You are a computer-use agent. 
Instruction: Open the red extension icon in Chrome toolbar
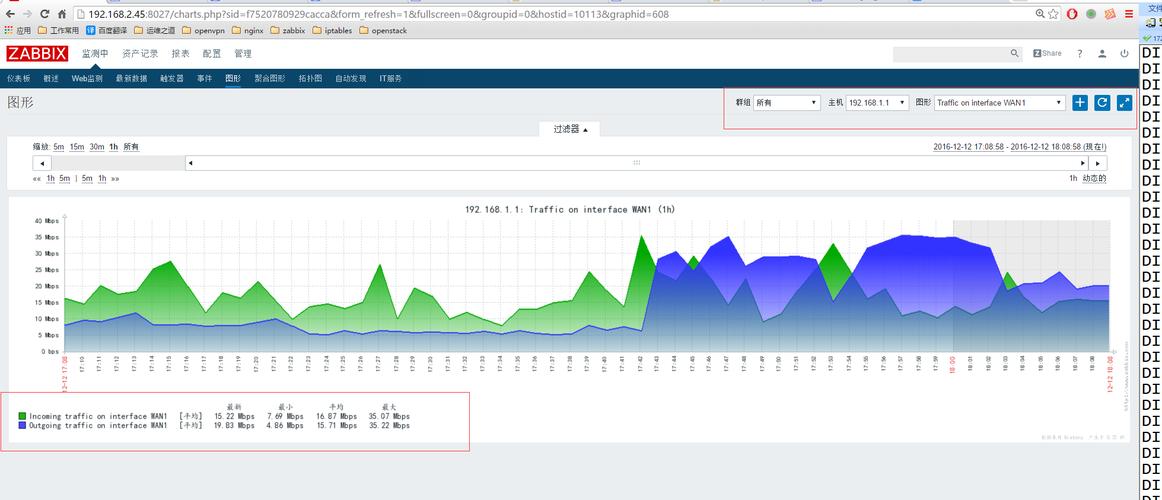point(1072,14)
